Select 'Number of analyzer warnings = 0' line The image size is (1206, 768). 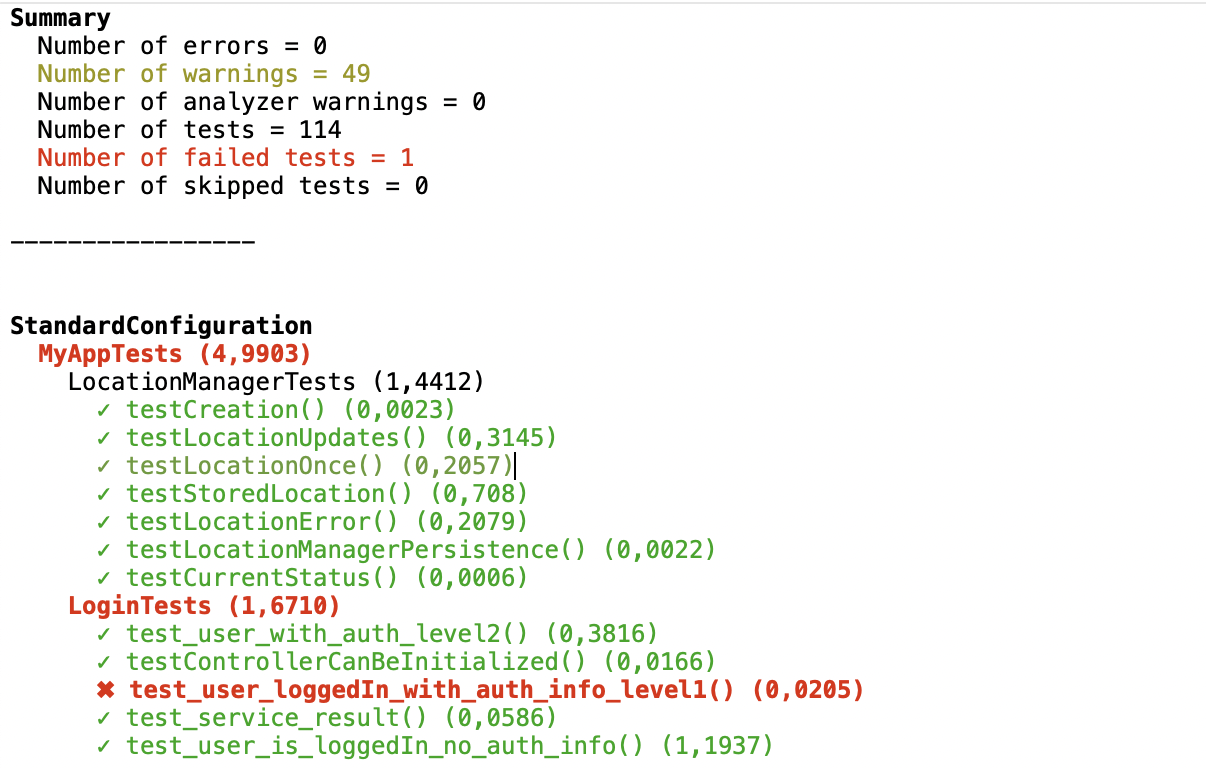[262, 102]
